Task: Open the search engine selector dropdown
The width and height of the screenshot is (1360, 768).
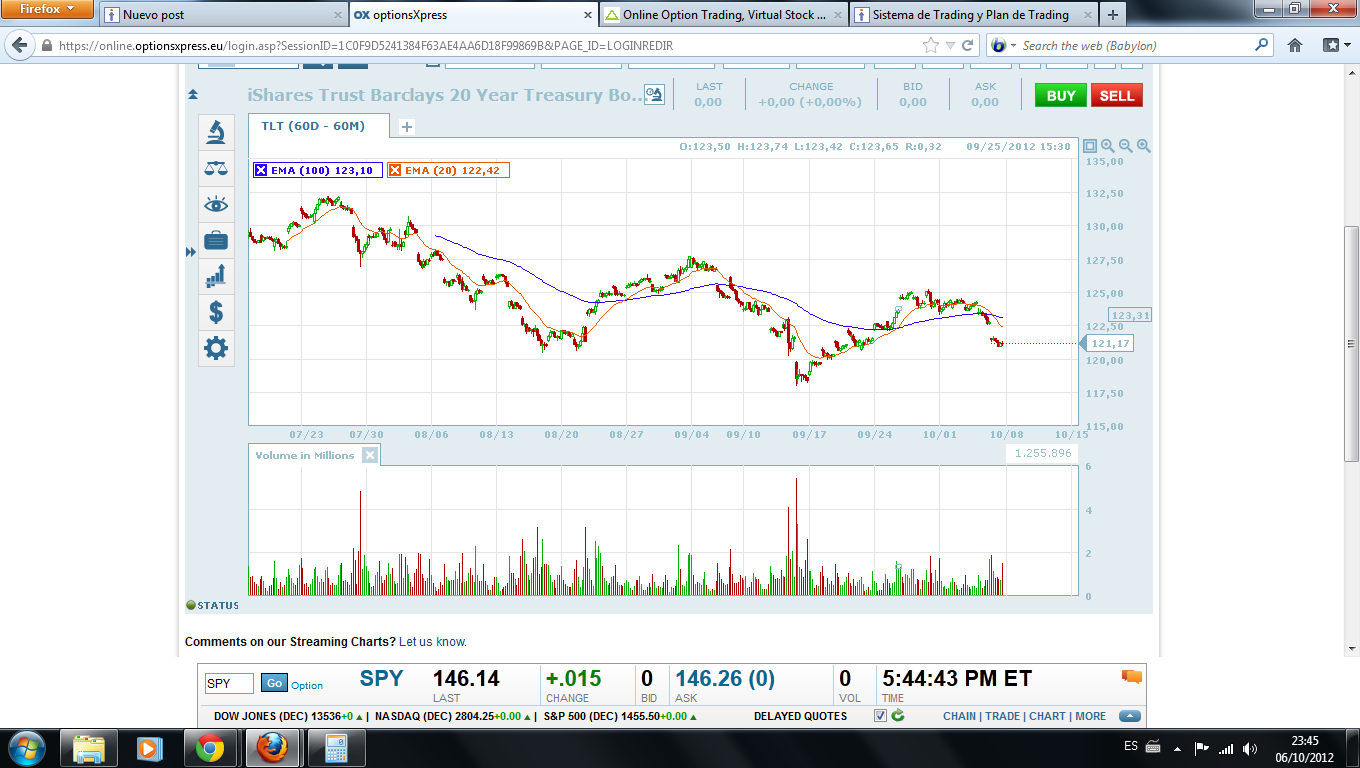Action: click(1003, 45)
